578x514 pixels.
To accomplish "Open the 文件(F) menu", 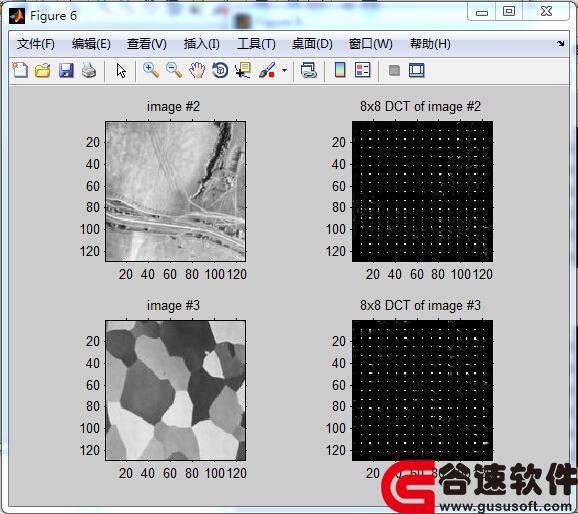I will coord(36,44).
